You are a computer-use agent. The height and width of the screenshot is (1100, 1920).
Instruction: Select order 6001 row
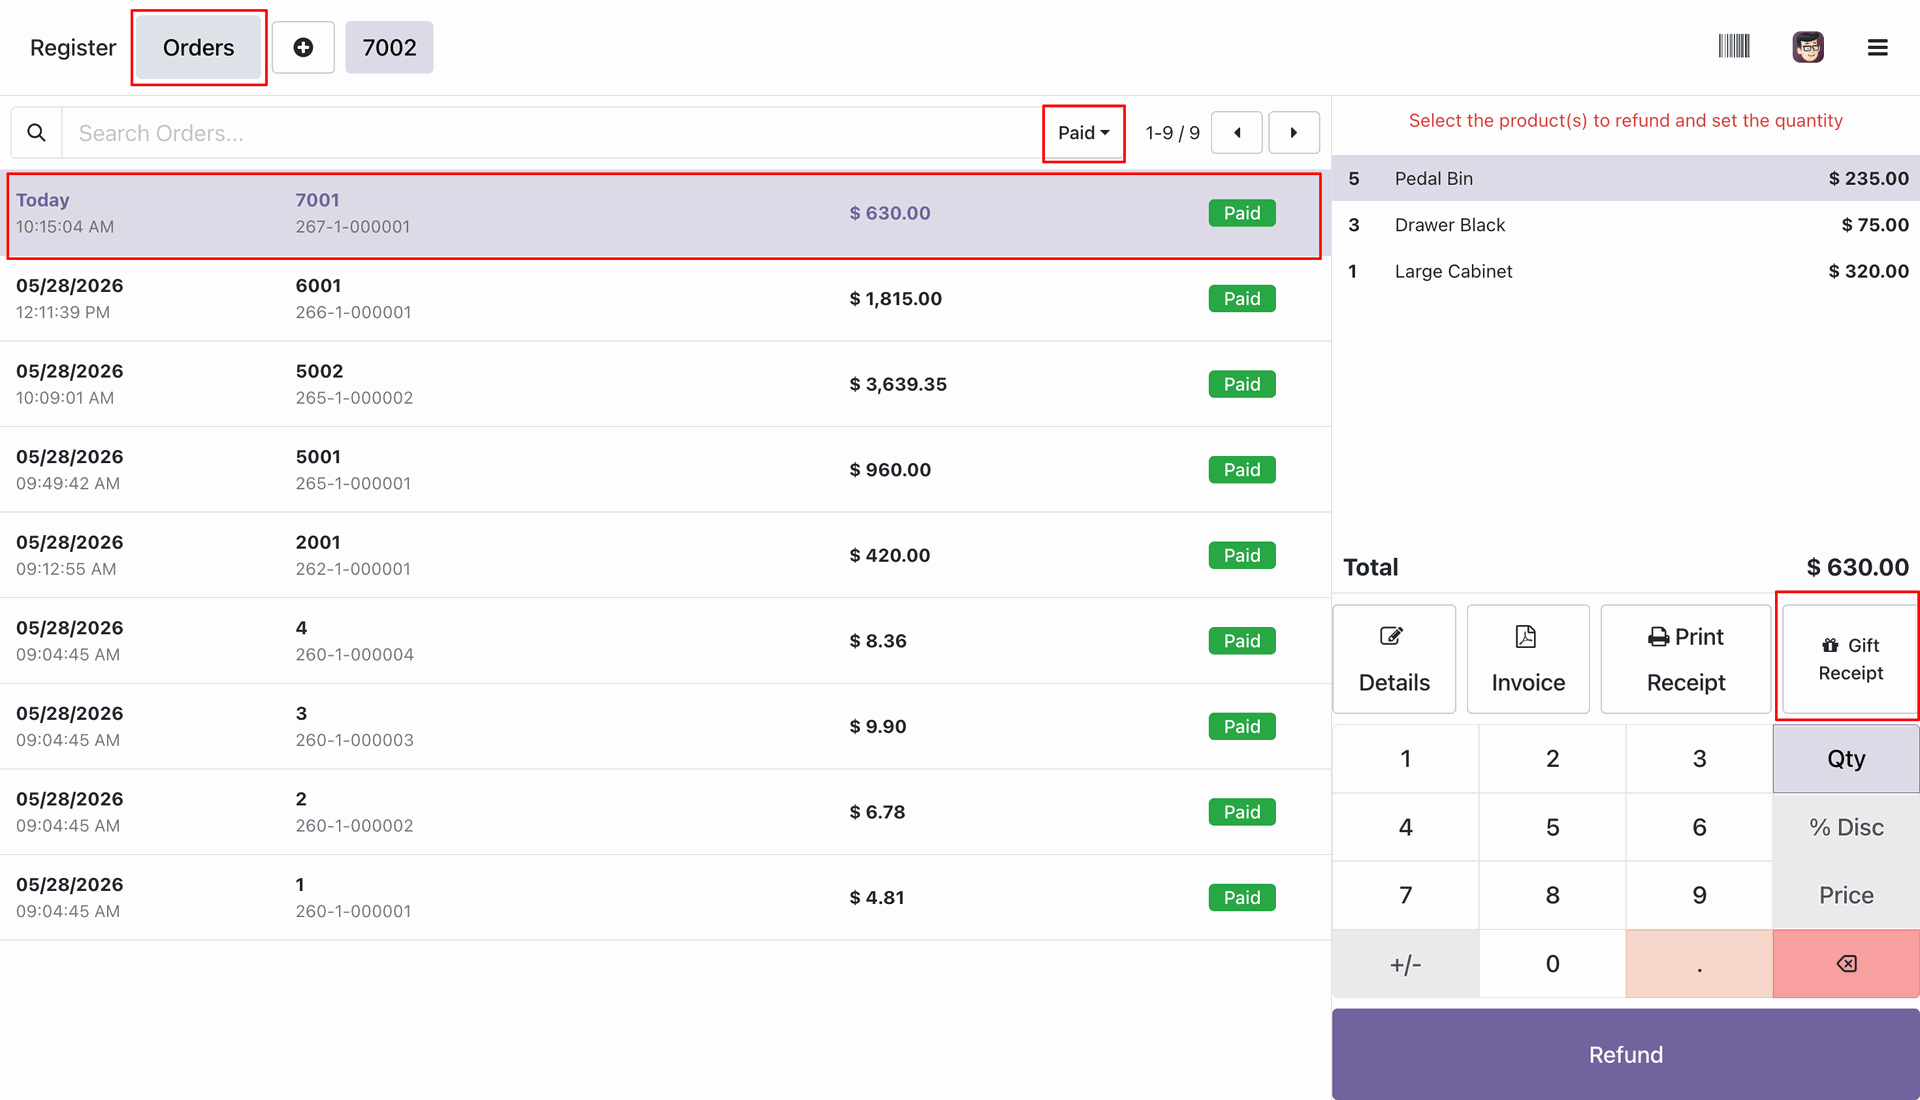[x=664, y=299]
